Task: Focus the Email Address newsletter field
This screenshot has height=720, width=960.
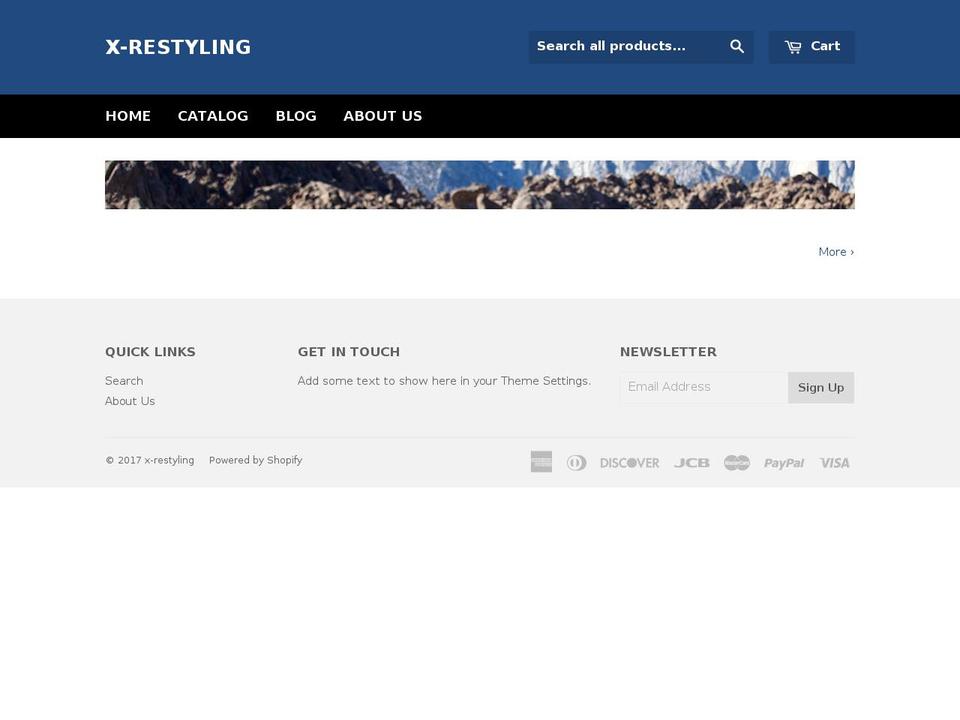Action: pyautogui.click(x=704, y=388)
